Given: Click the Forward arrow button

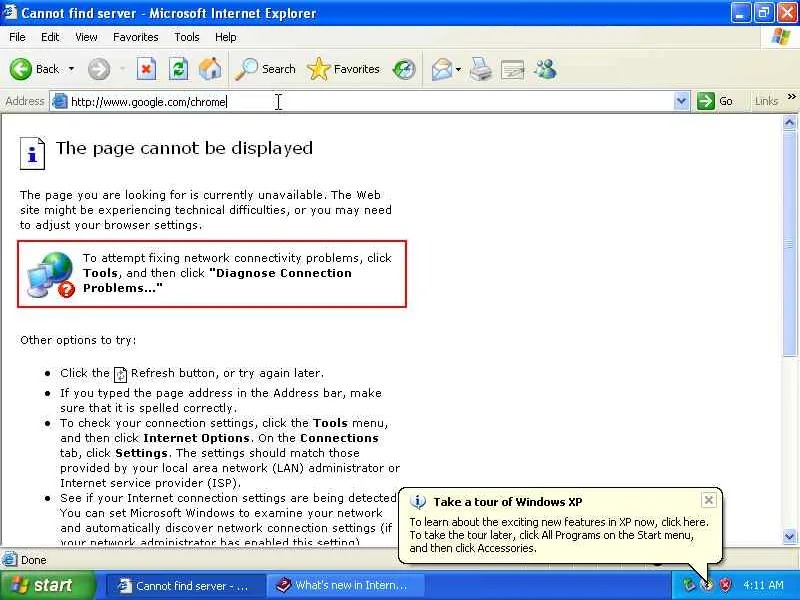Looking at the screenshot, I should point(98,69).
